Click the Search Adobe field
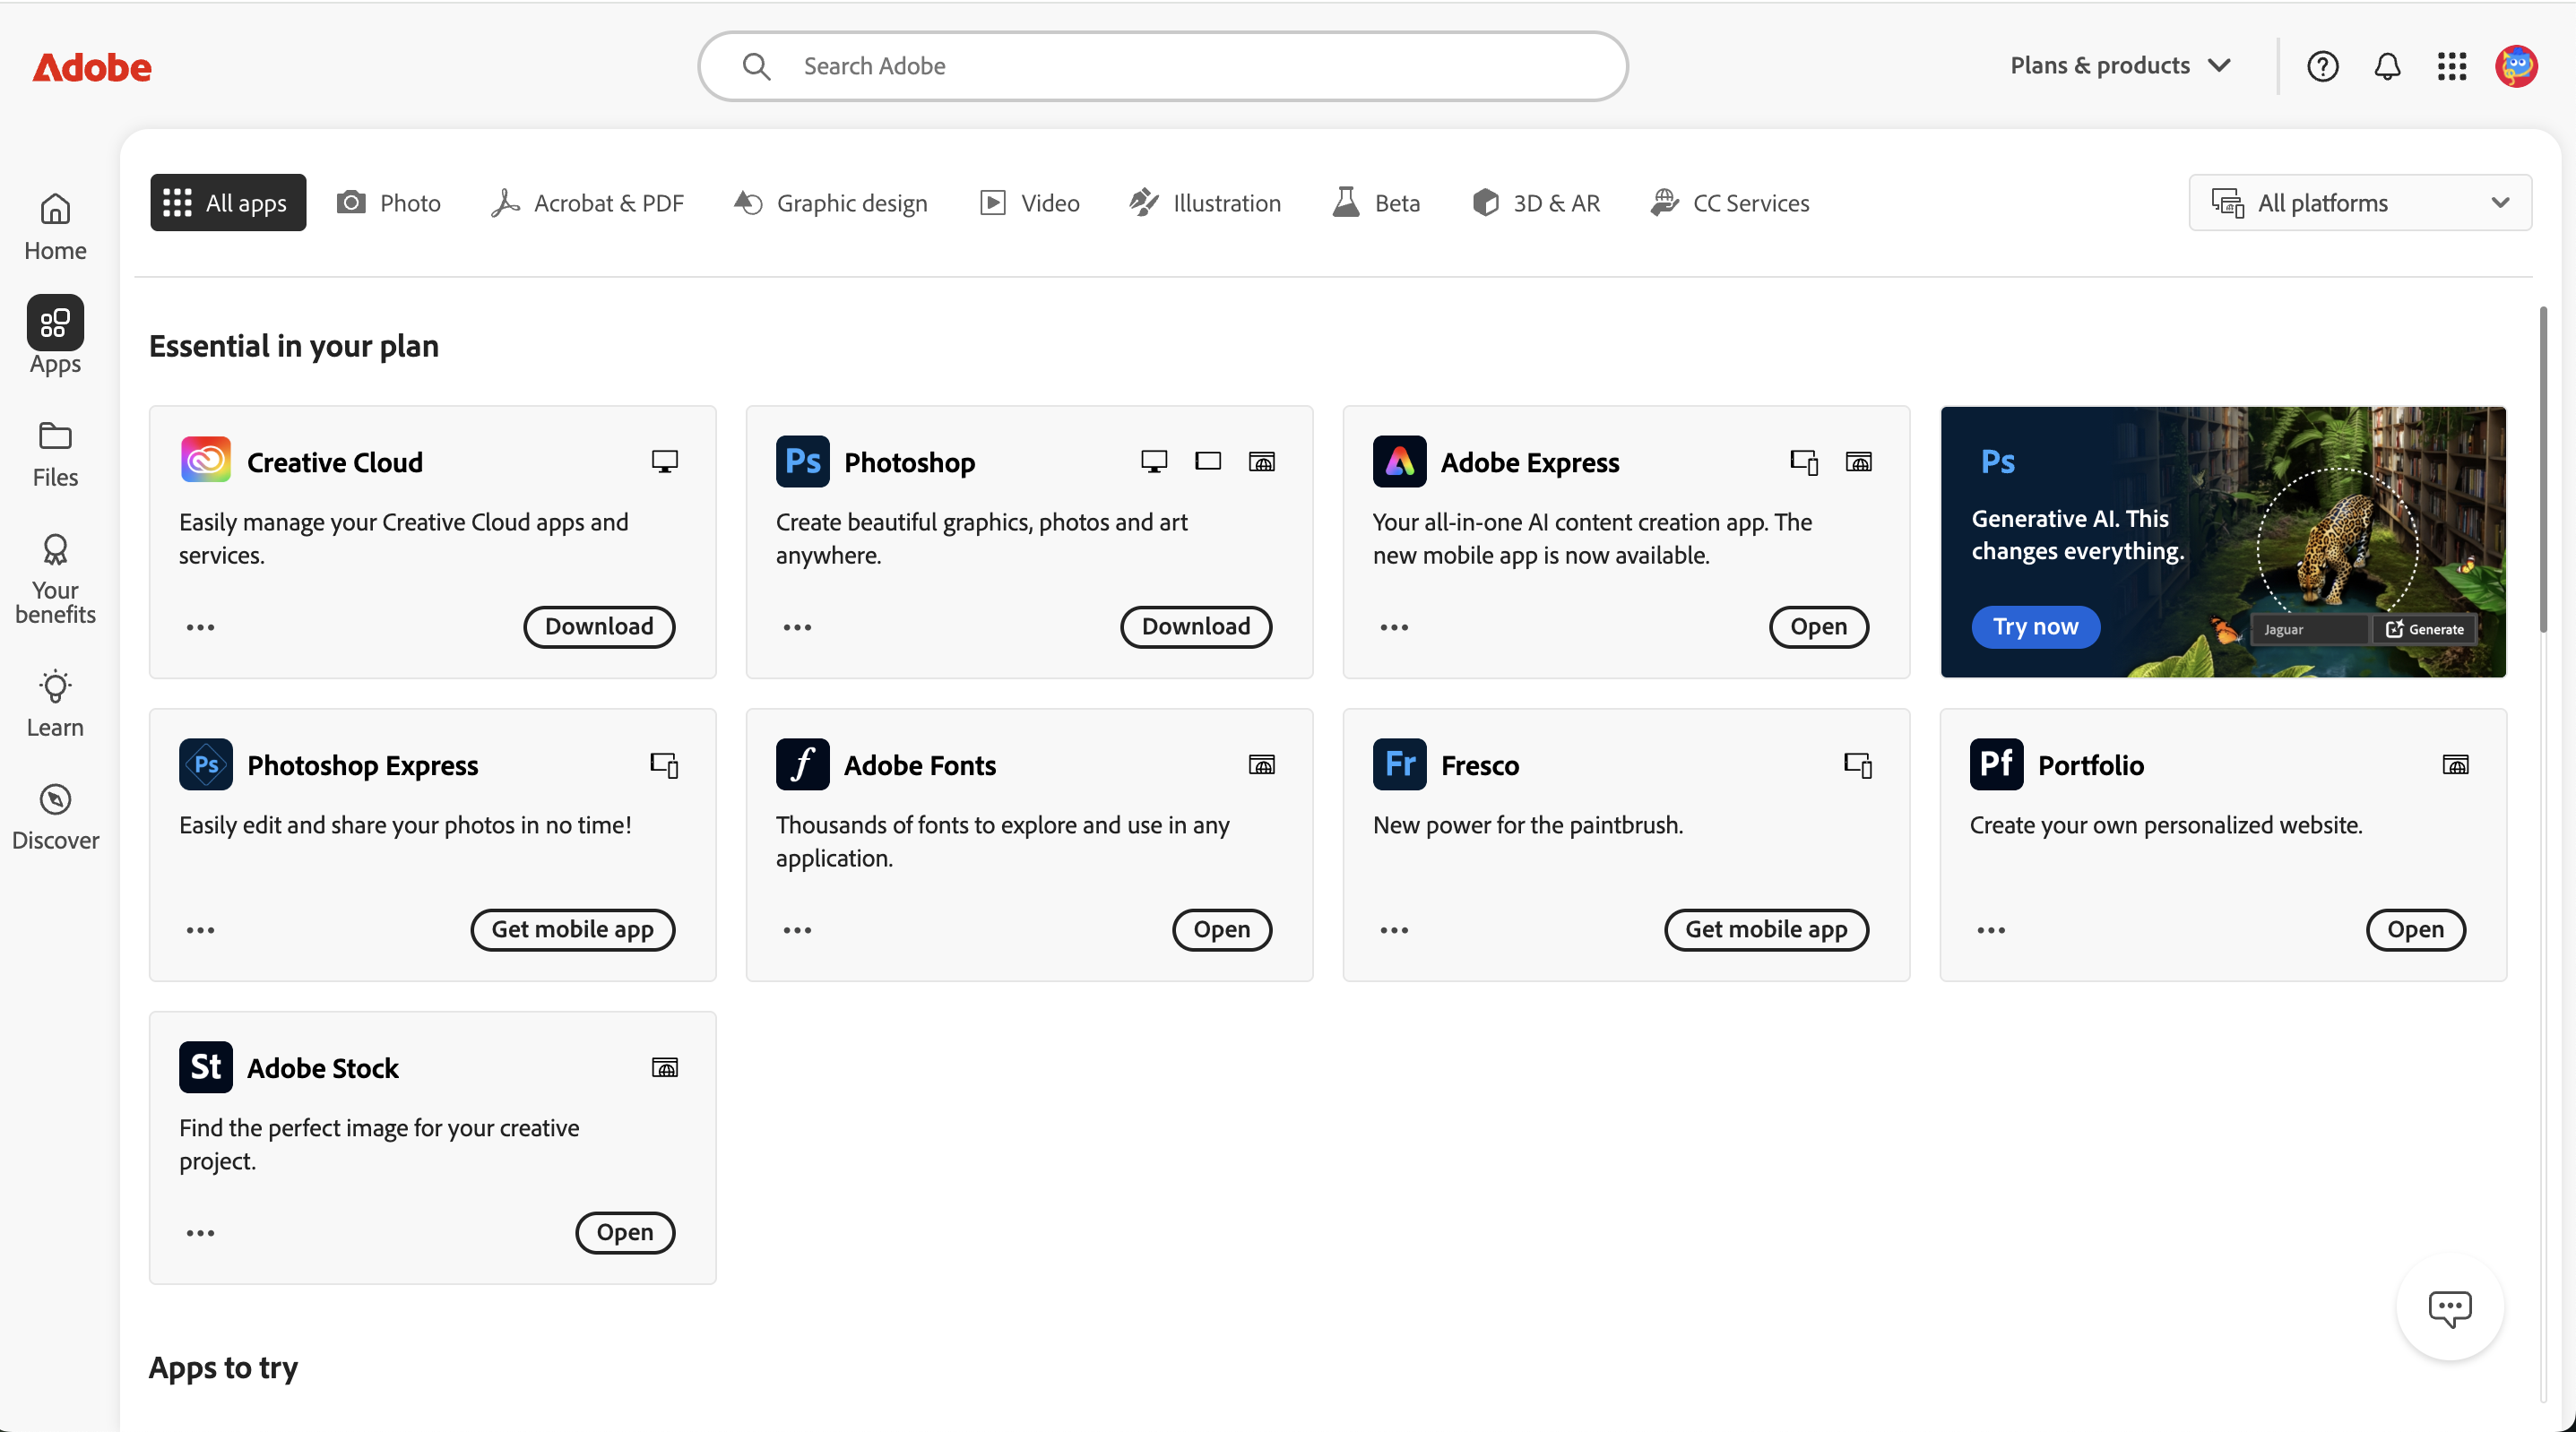Viewport: 2576px width, 1432px height. click(1160, 66)
